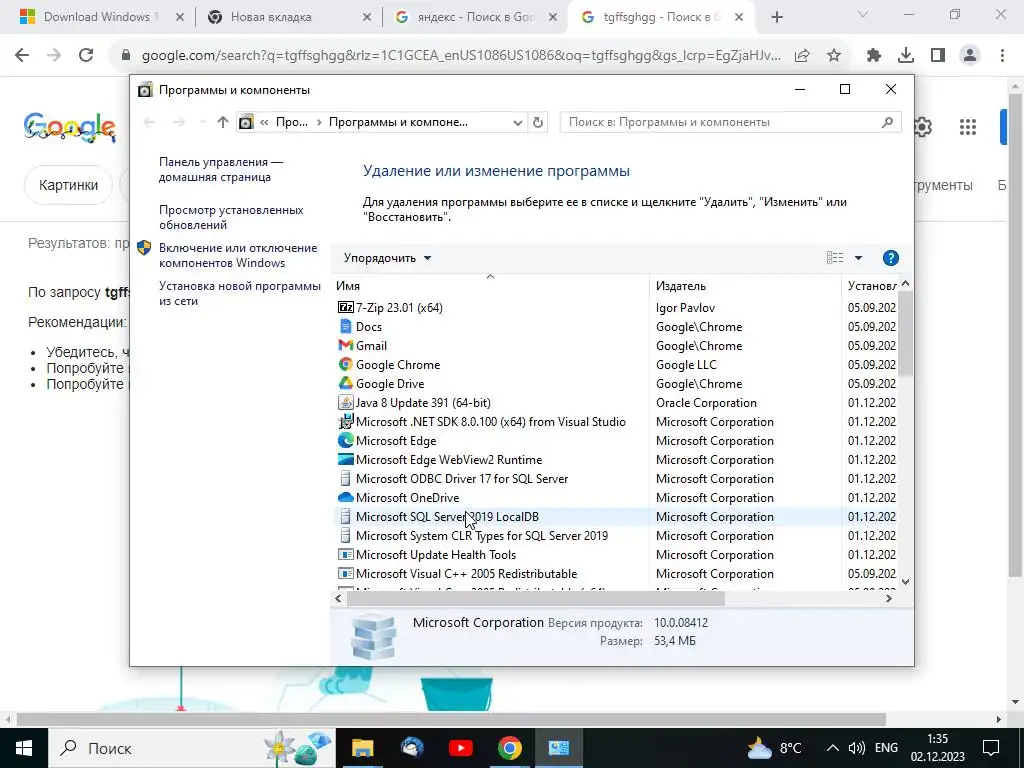The height and width of the screenshot is (768, 1024).
Task: Select Microsoft System CLR Types row
Action: 616,536
